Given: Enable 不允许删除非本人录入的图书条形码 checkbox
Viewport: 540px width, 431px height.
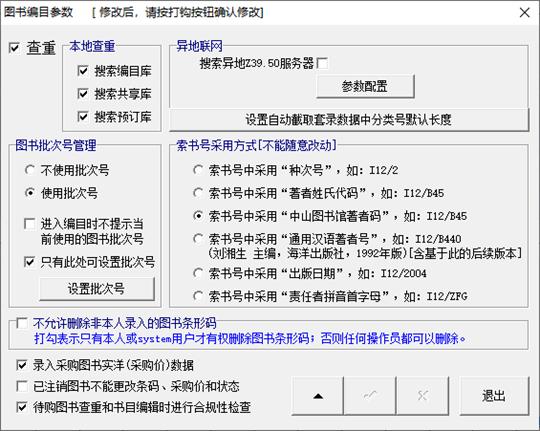Looking at the screenshot, I should pyautogui.click(x=22, y=323).
